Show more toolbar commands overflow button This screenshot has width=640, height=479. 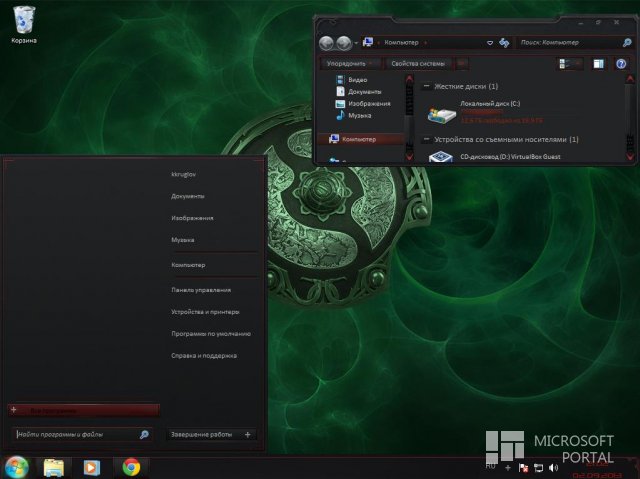point(462,64)
